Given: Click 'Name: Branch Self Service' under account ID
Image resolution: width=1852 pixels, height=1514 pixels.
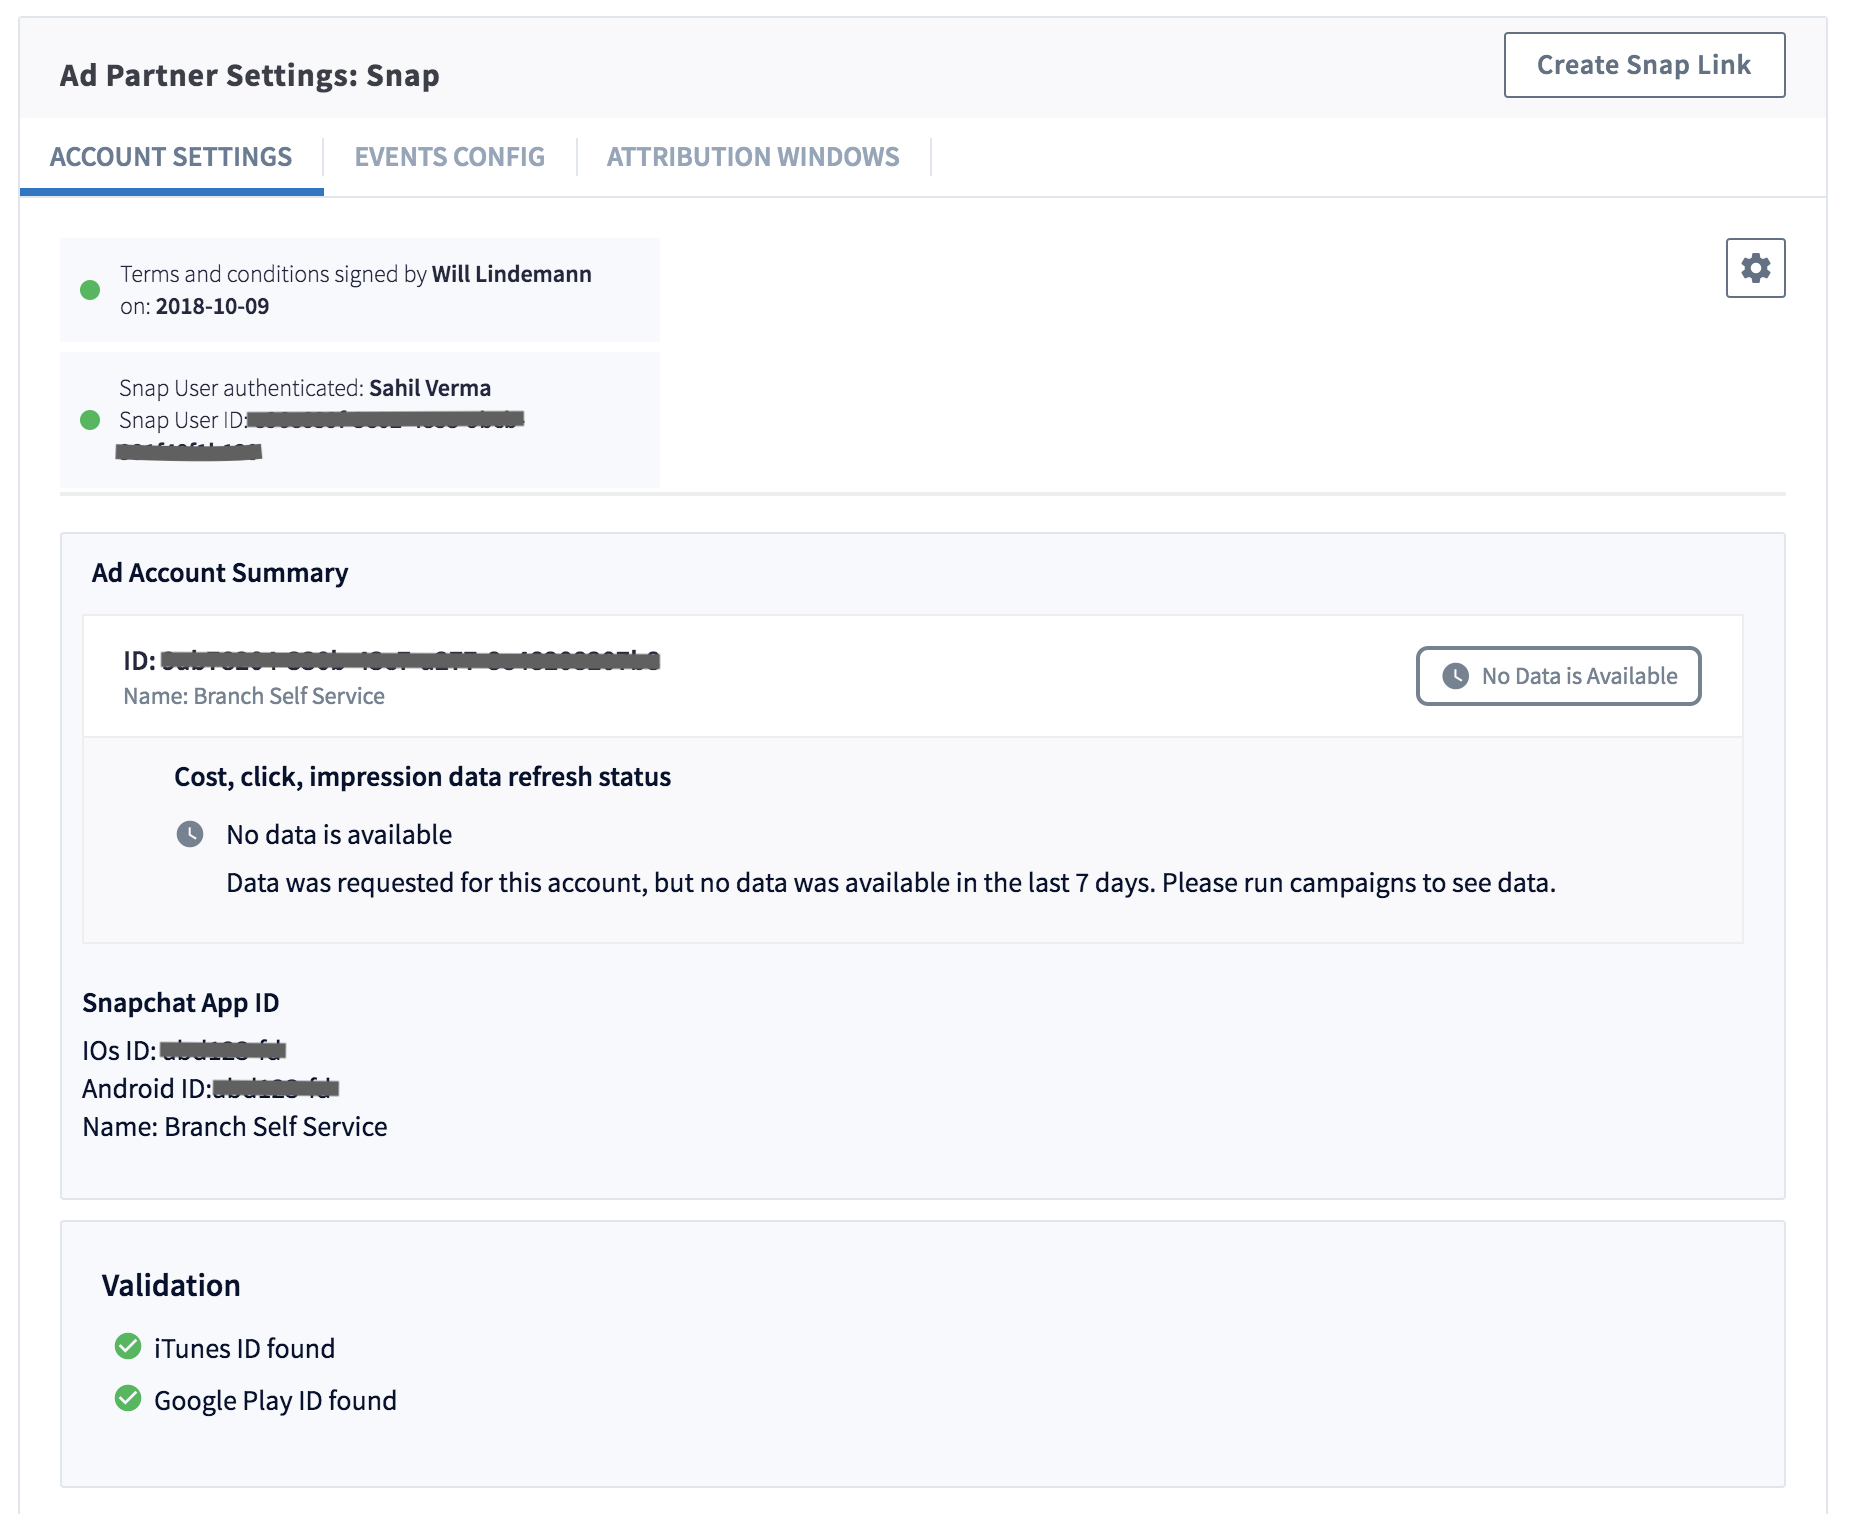Looking at the screenshot, I should point(254,696).
